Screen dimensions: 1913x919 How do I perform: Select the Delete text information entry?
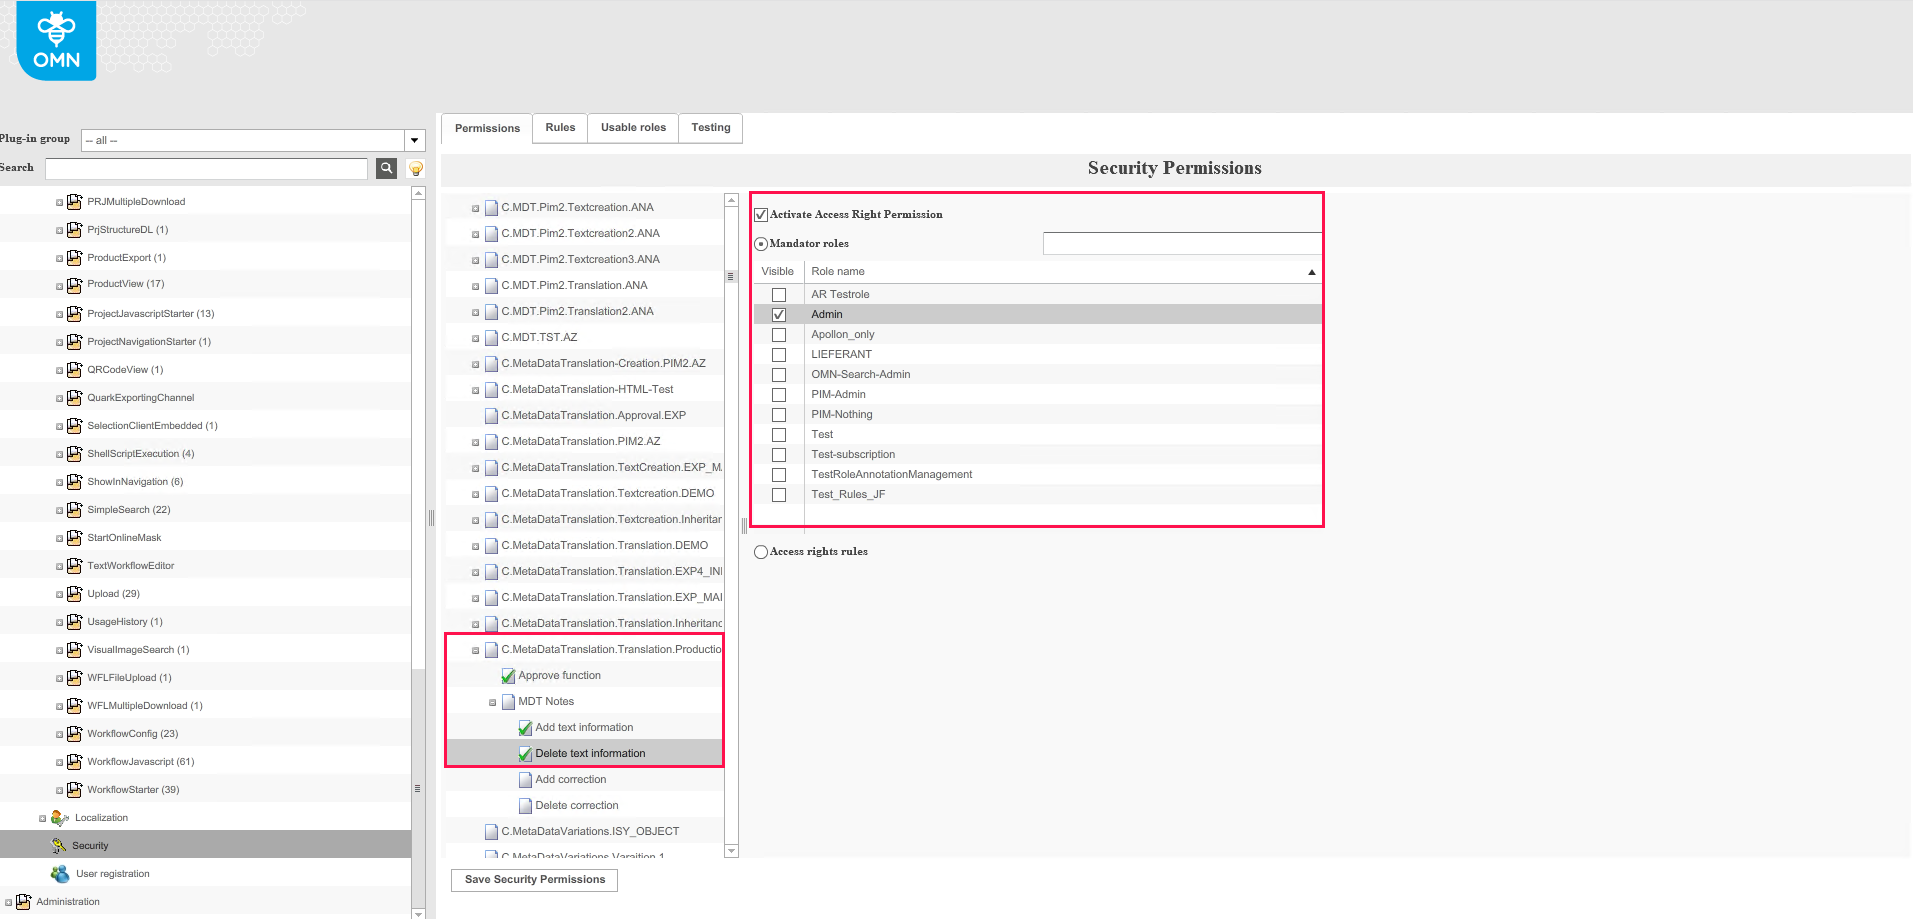pyautogui.click(x=590, y=753)
